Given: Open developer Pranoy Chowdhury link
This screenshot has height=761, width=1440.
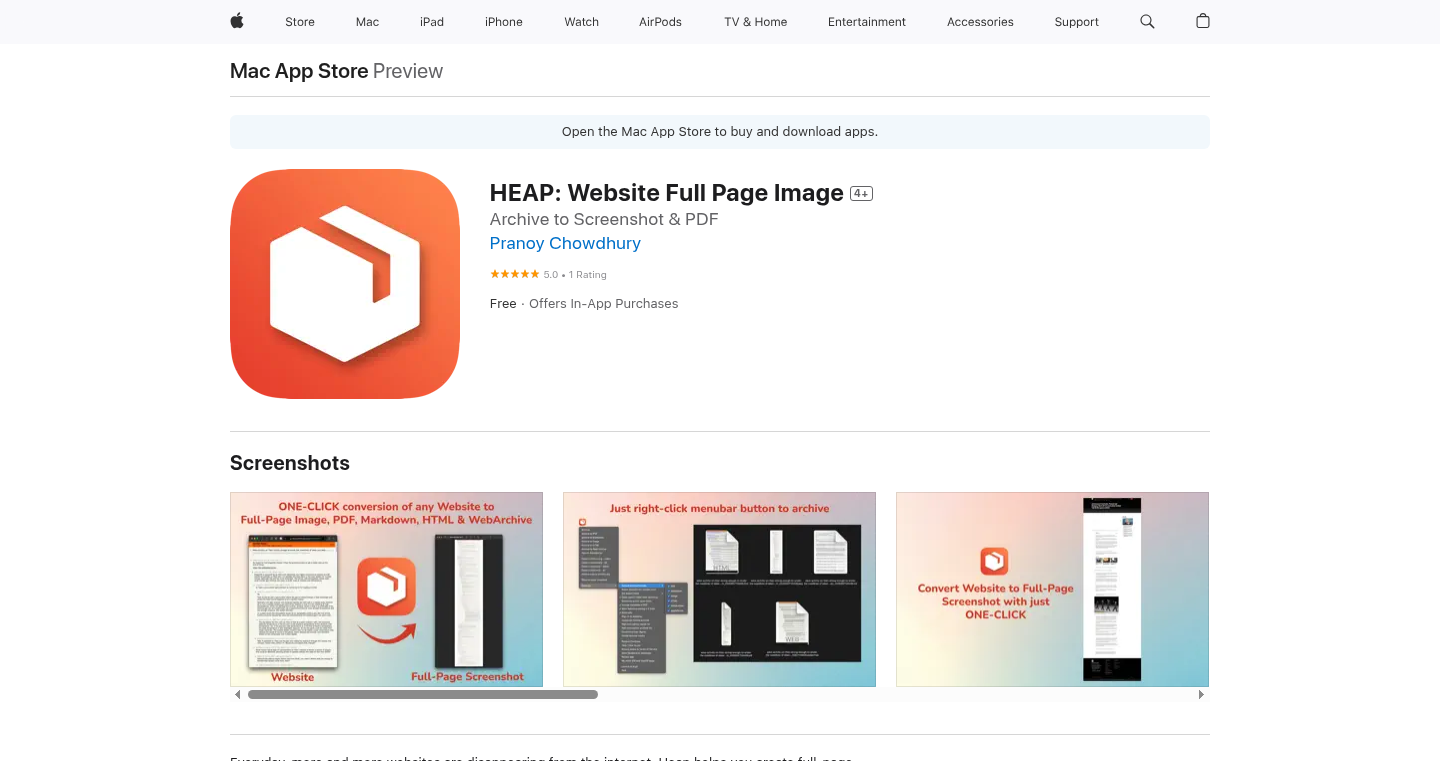Looking at the screenshot, I should point(565,243).
